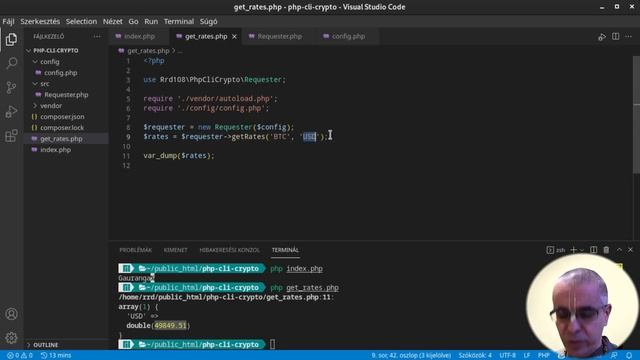640x360 pixels.
Task: Click index.php link in terminal
Action: pyautogui.click(x=304, y=269)
